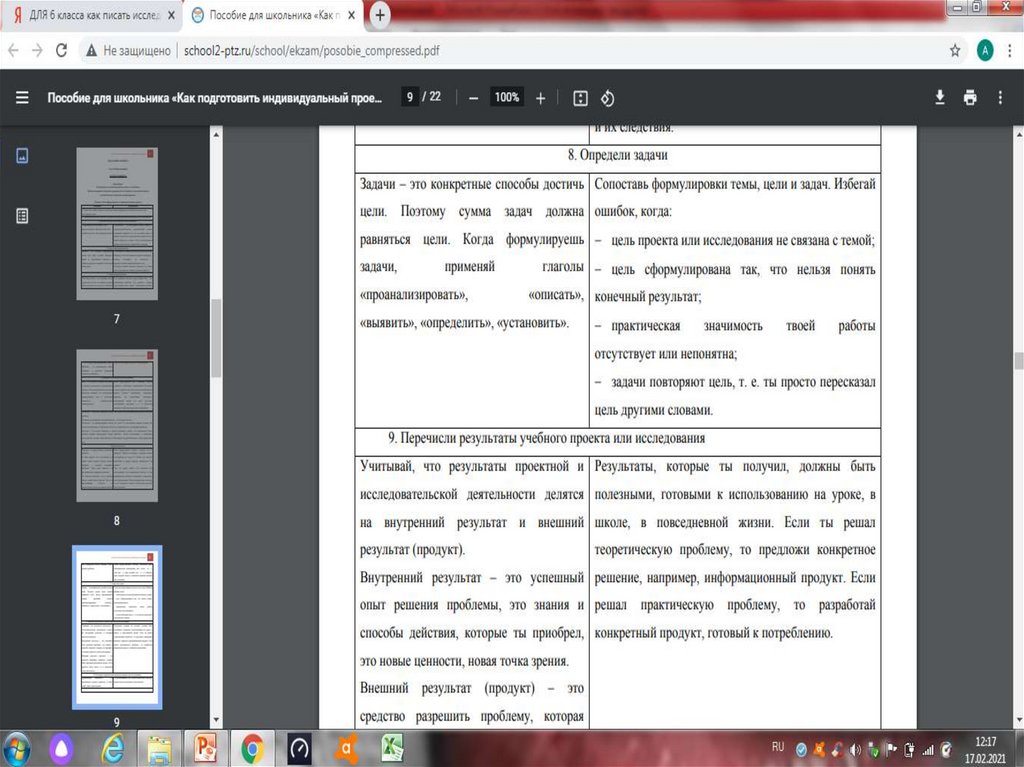Open Chrome's three-dot menu
Screen dimensions: 1024x767
coord(1008,50)
